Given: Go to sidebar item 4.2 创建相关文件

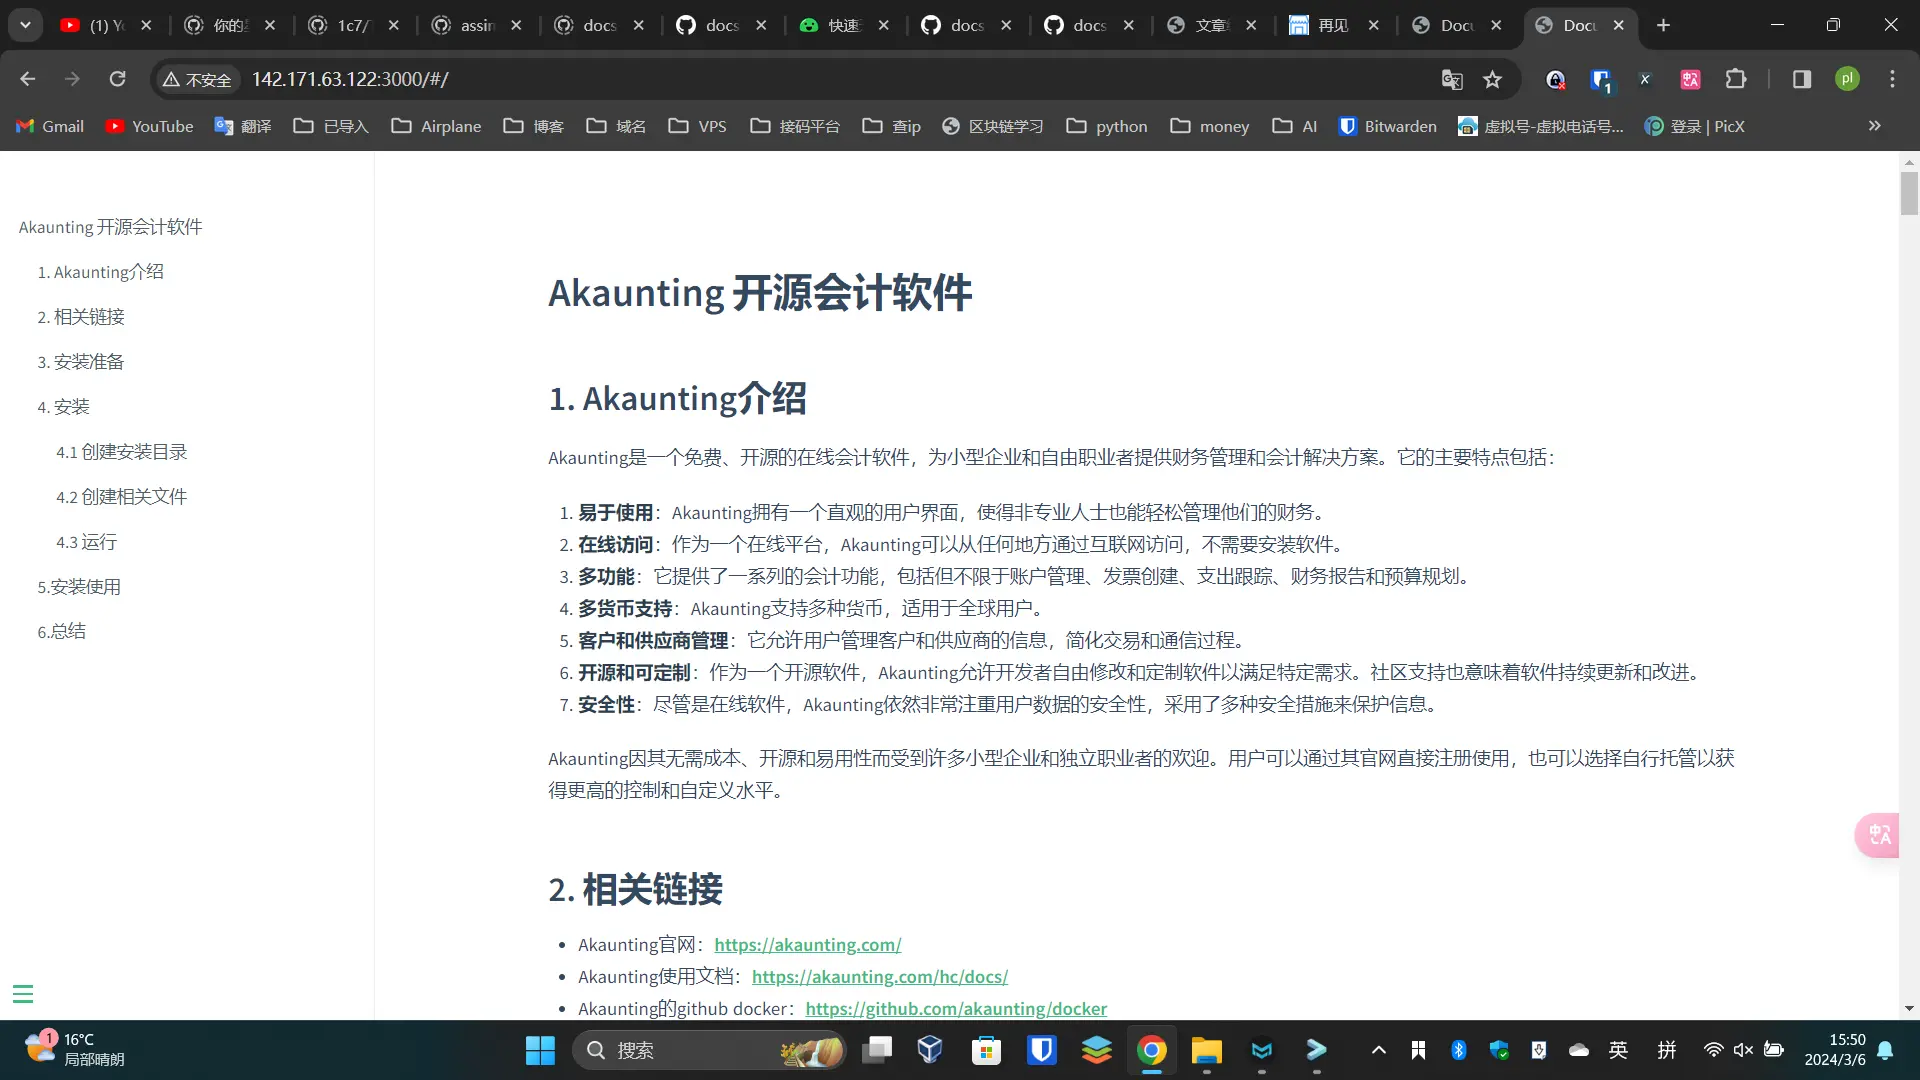Looking at the screenshot, I should click(x=121, y=497).
